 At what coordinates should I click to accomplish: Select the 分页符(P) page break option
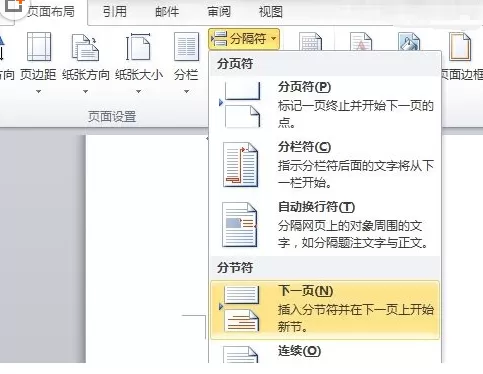tap(325, 105)
